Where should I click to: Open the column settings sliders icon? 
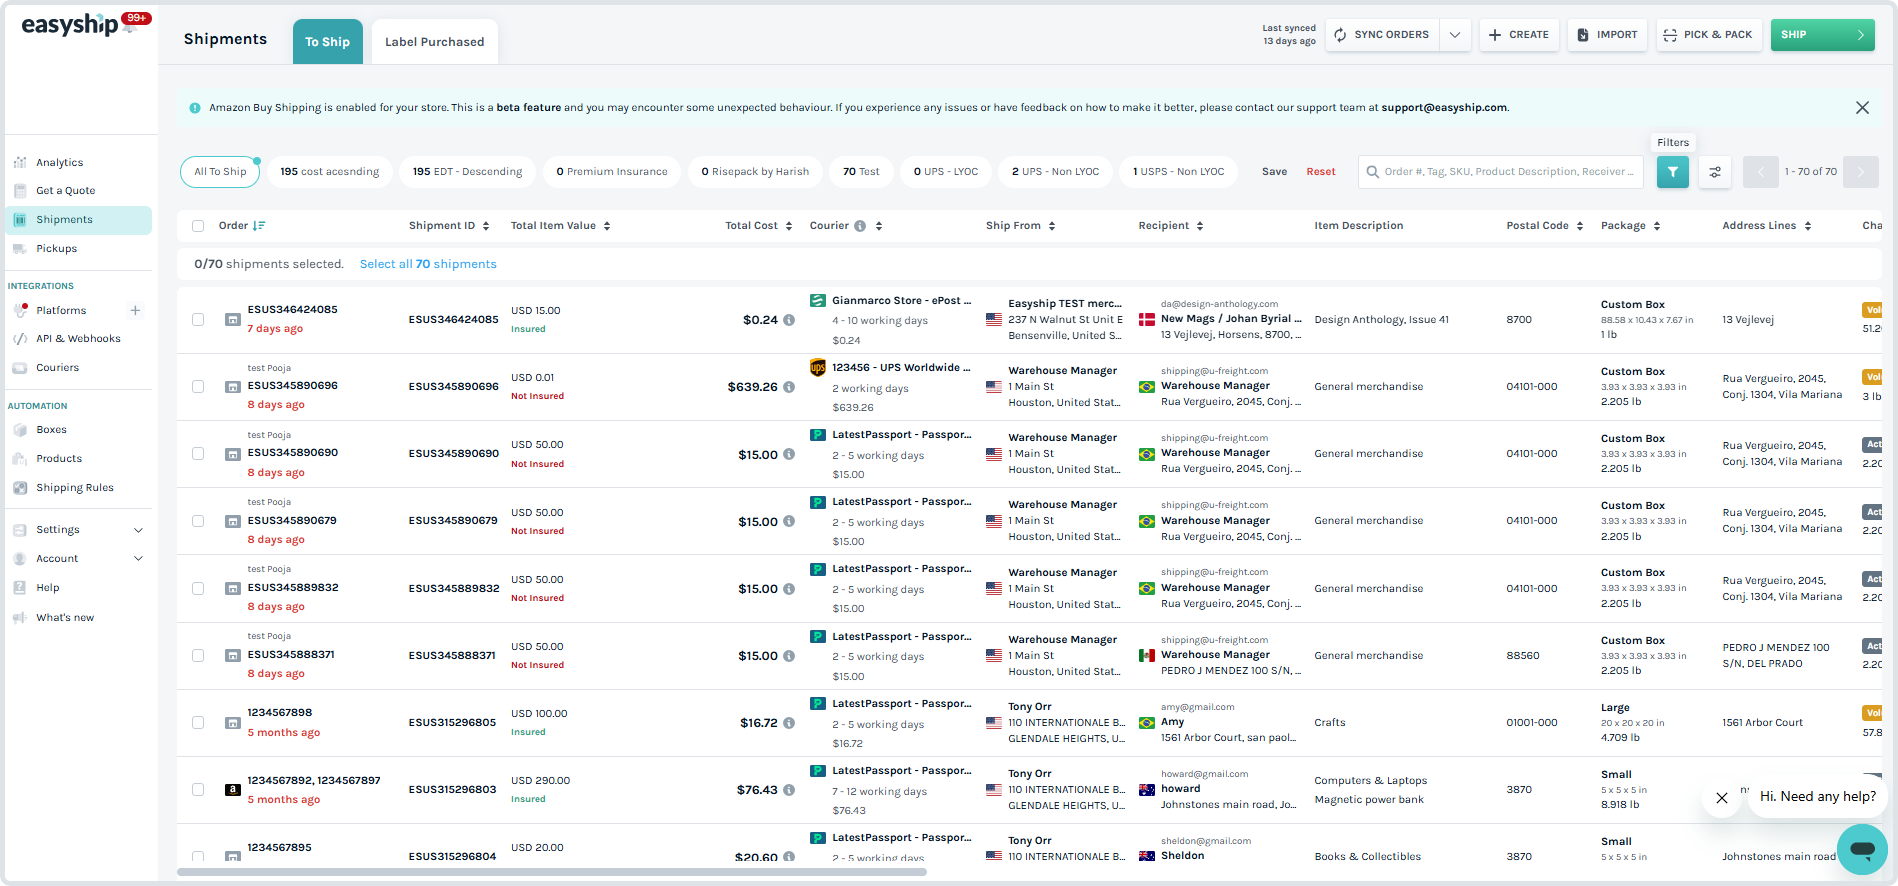click(x=1715, y=172)
